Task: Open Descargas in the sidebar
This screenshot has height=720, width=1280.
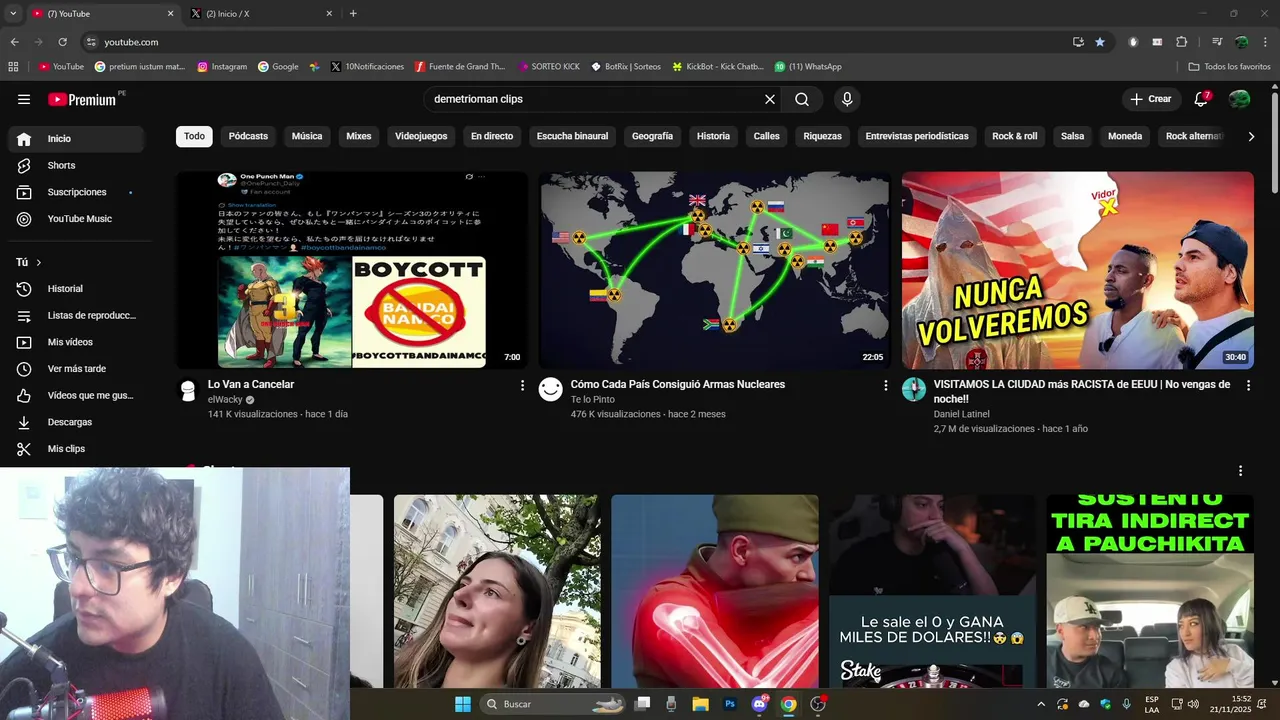Action: tap(76, 422)
